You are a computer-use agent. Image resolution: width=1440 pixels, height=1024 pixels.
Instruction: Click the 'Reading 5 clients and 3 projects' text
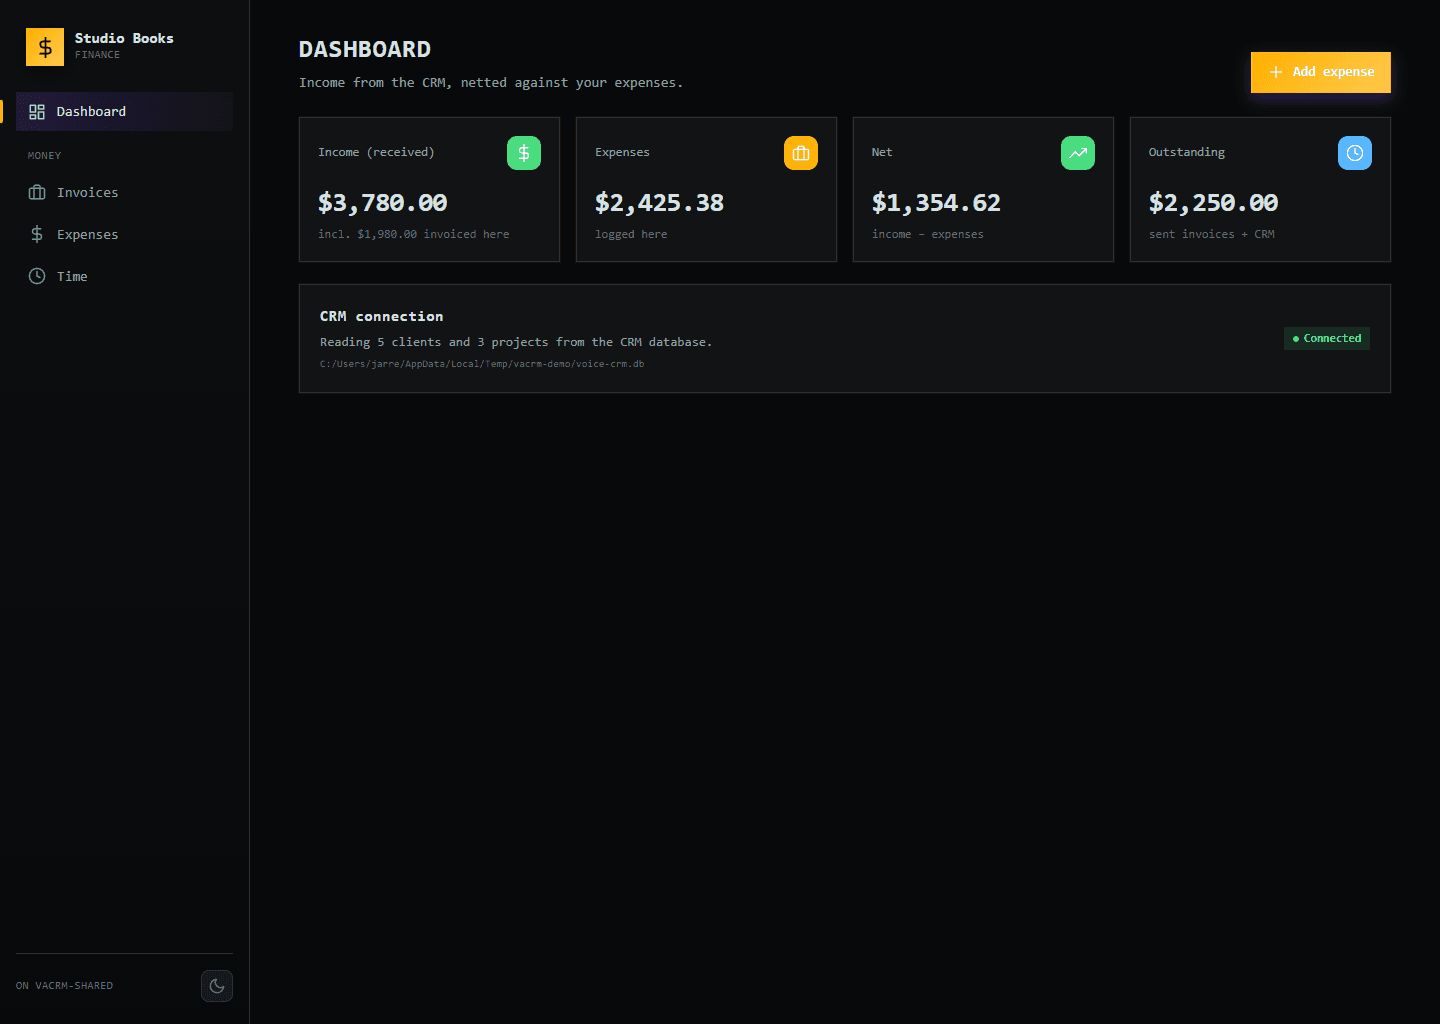tap(516, 342)
